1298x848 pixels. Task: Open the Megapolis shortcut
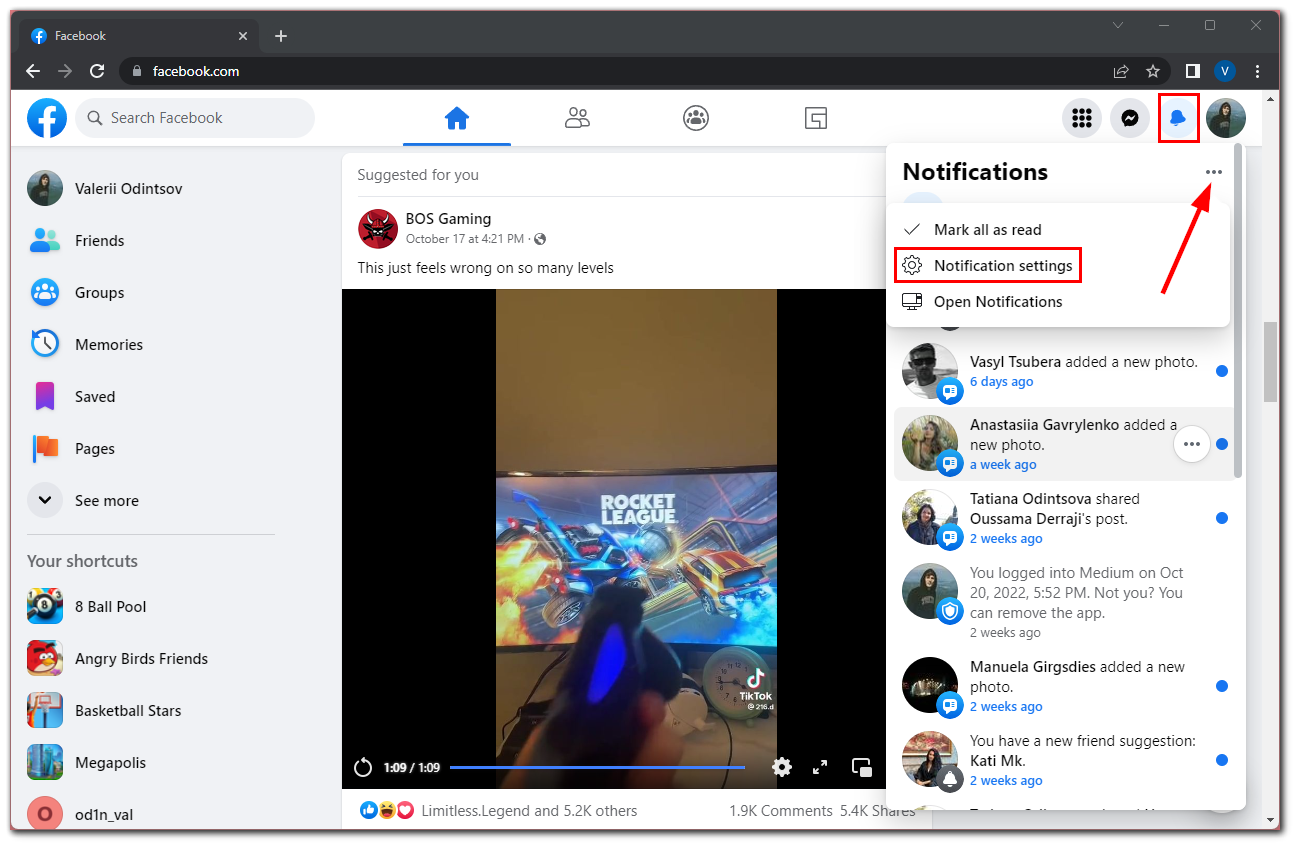coord(150,762)
